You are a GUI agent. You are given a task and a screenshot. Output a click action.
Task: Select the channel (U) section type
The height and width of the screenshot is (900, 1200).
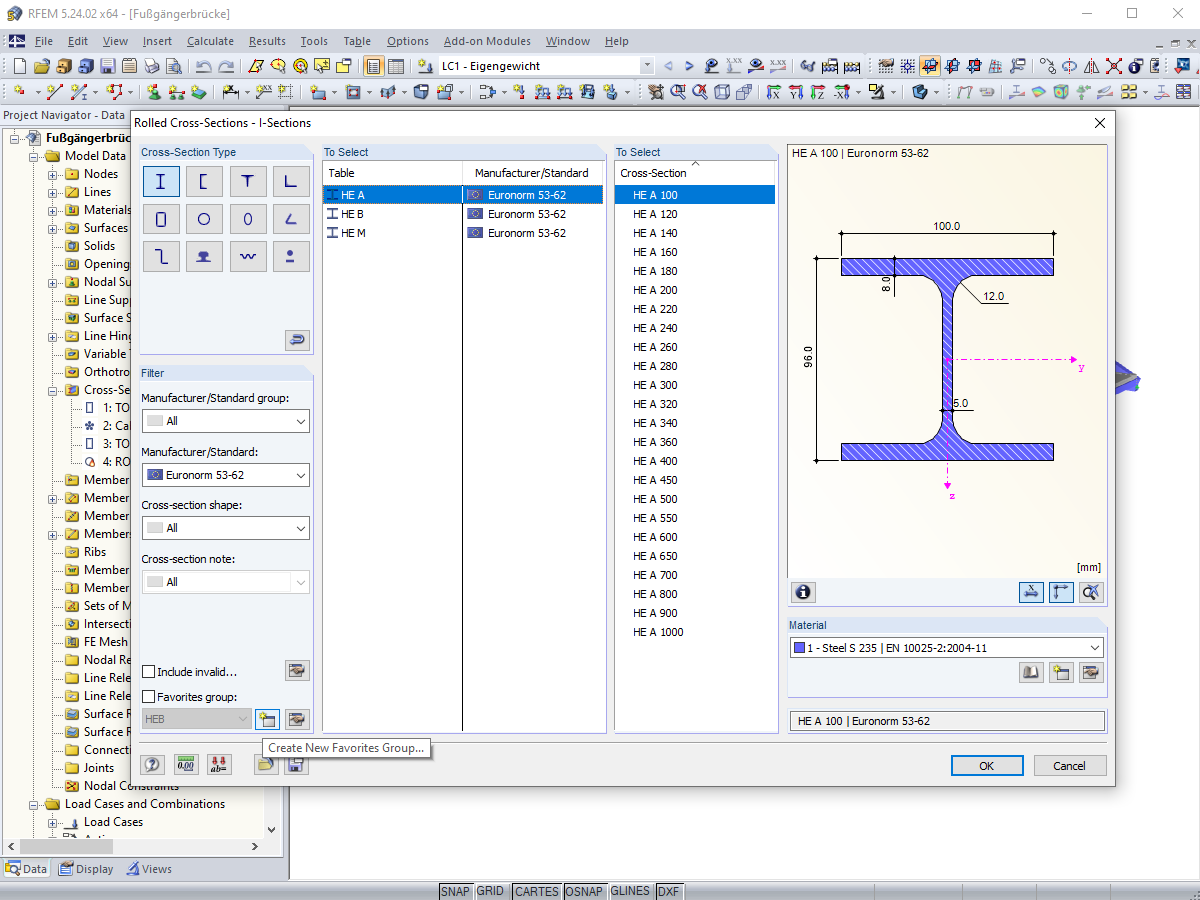click(204, 181)
